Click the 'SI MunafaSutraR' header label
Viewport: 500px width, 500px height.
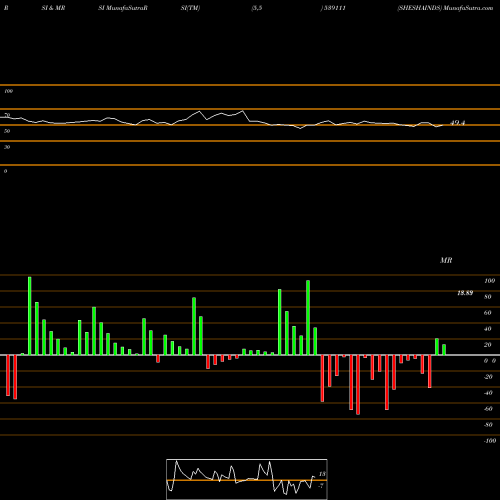(x=123, y=8)
